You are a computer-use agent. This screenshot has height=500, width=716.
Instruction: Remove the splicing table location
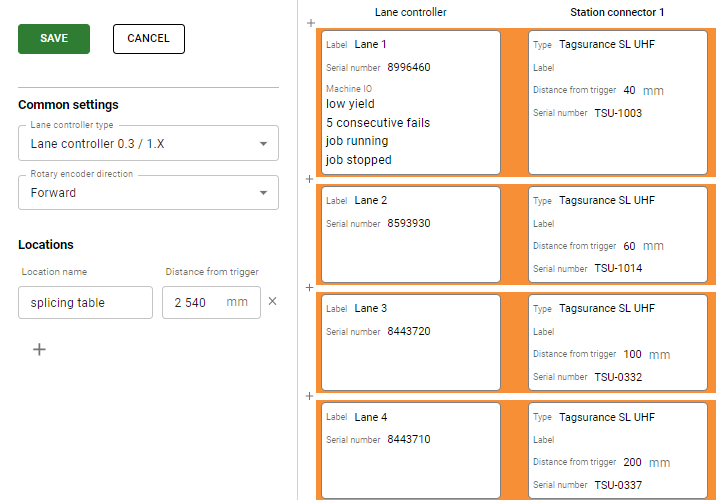[x=273, y=301]
